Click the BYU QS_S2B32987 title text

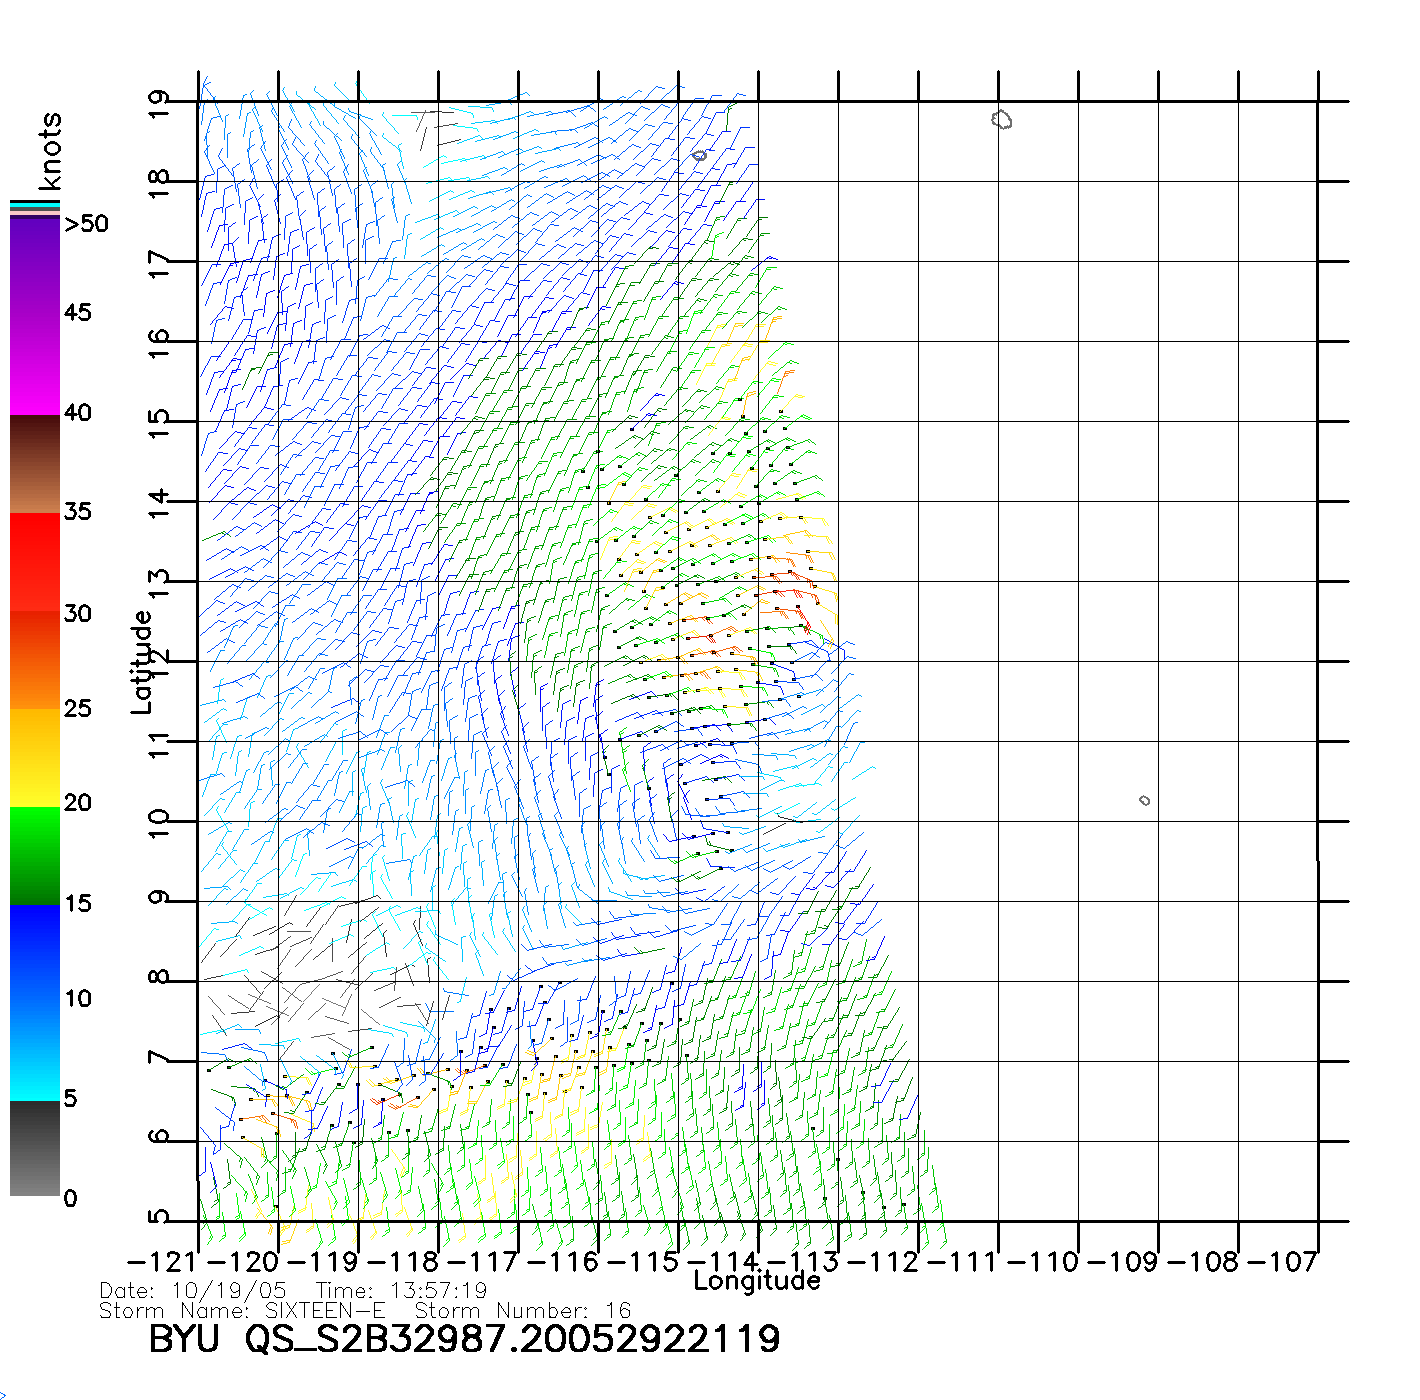(464, 1339)
